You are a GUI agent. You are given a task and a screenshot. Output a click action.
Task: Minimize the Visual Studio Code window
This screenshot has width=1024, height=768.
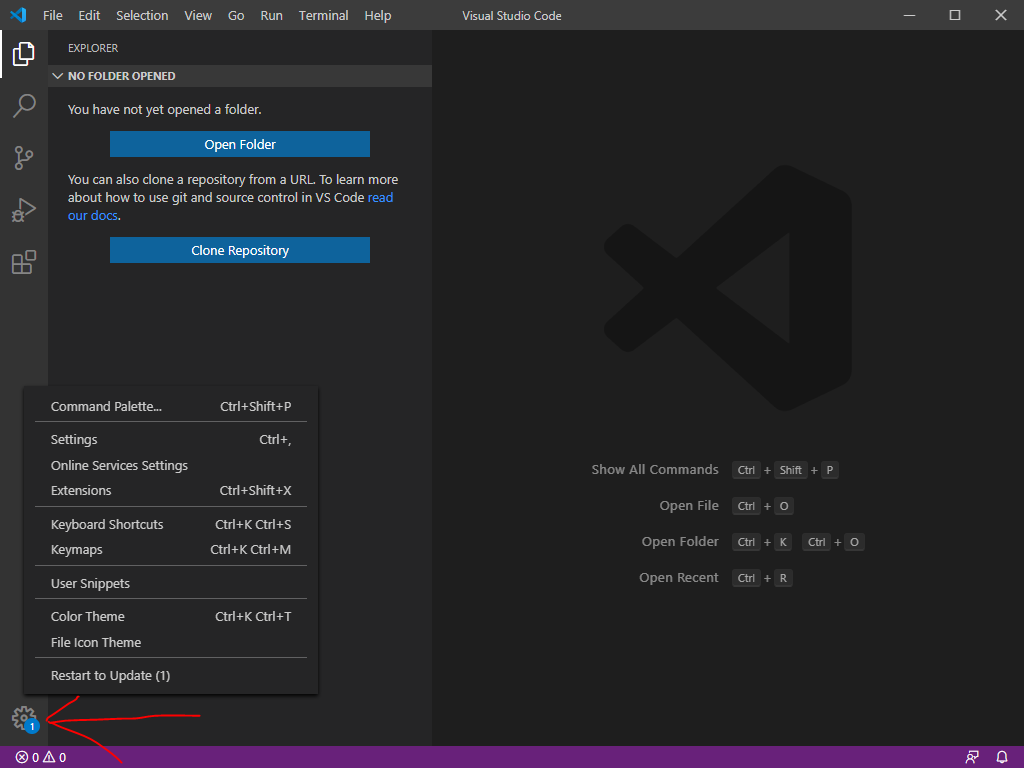click(x=909, y=15)
